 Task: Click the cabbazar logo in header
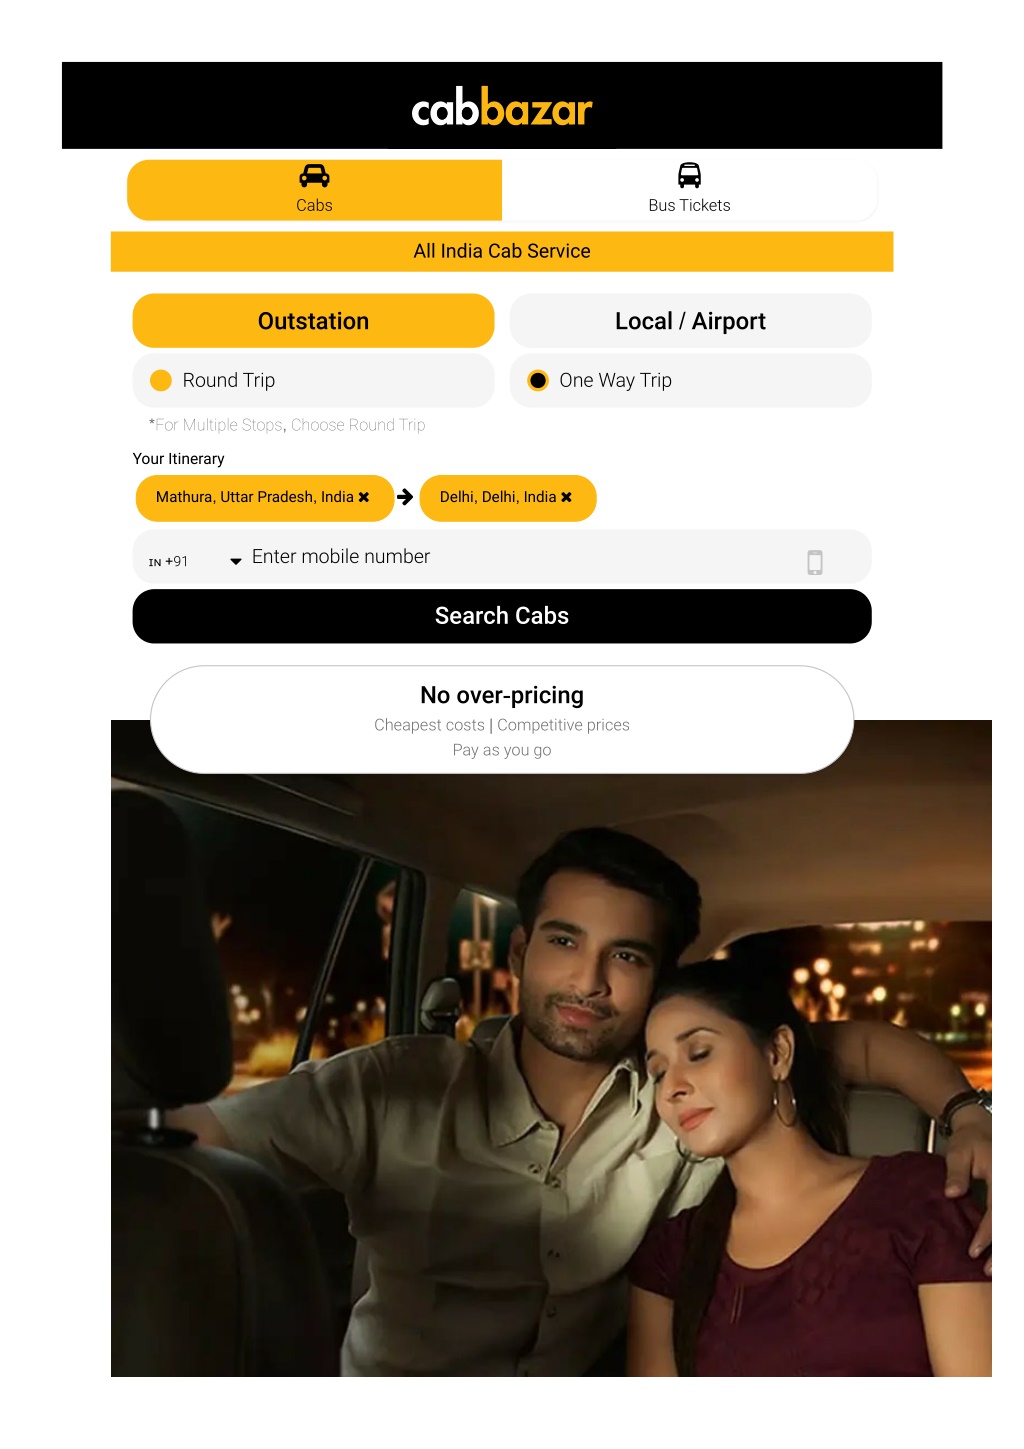(x=502, y=108)
